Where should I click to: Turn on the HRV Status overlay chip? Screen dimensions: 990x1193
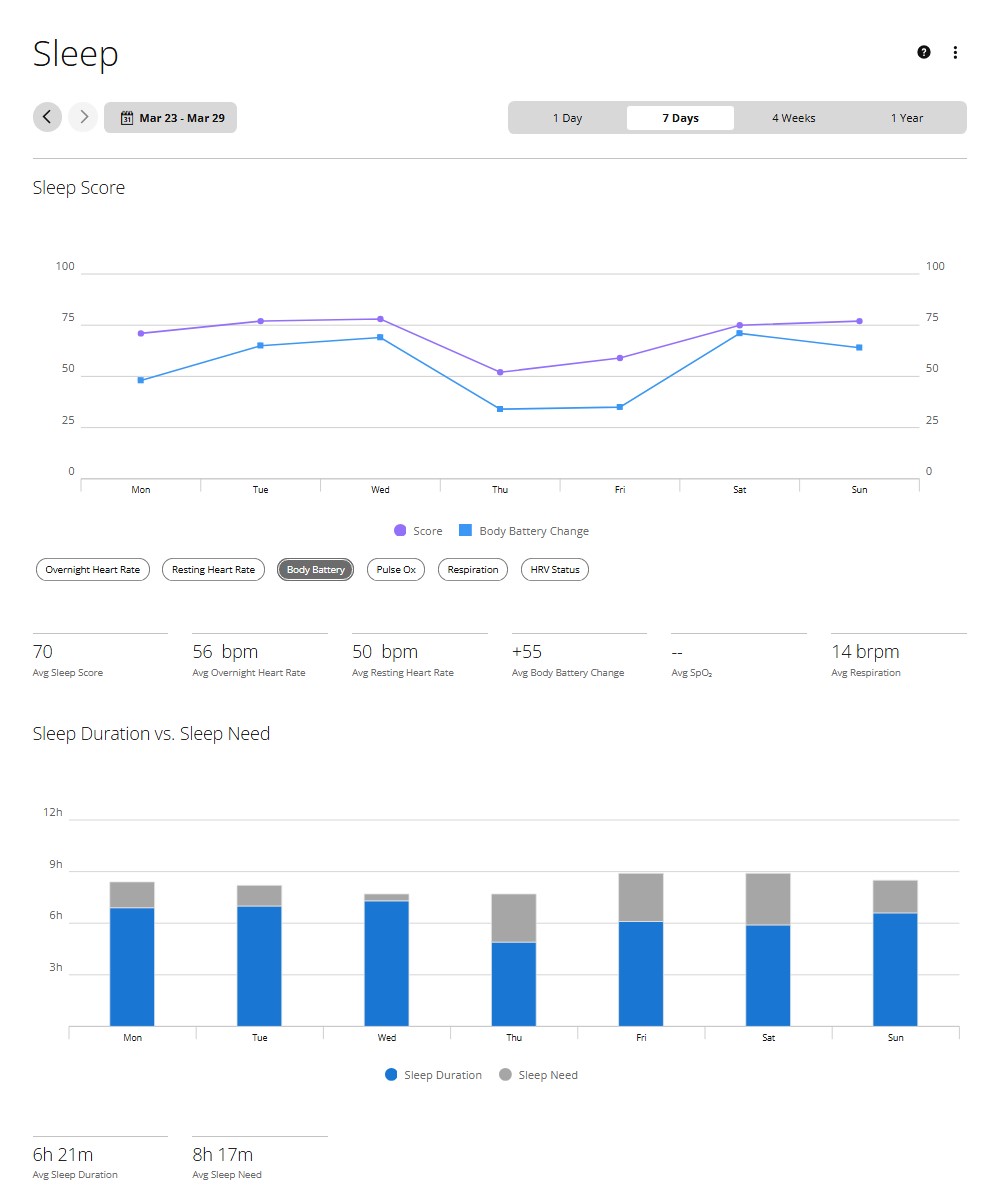[x=555, y=569]
